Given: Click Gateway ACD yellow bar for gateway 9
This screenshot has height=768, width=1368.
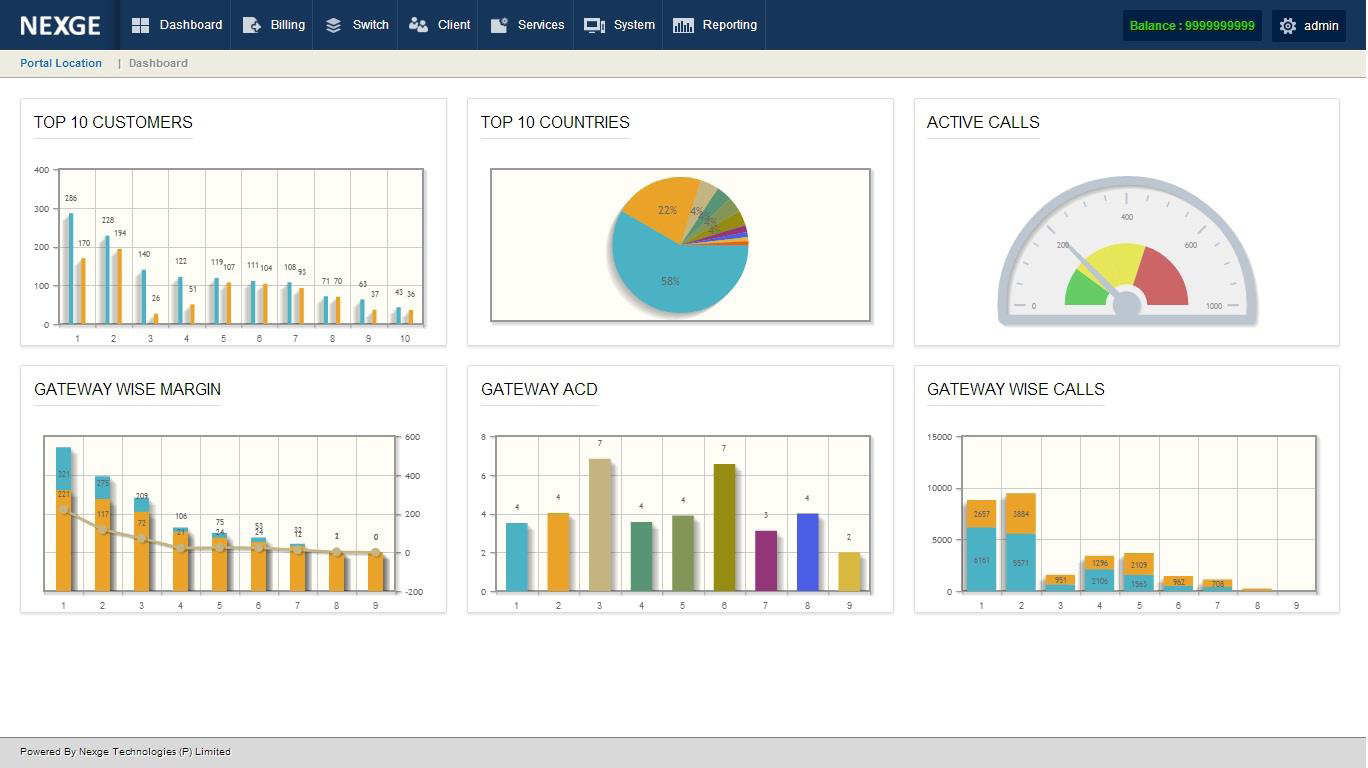Looking at the screenshot, I should tap(849, 572).
